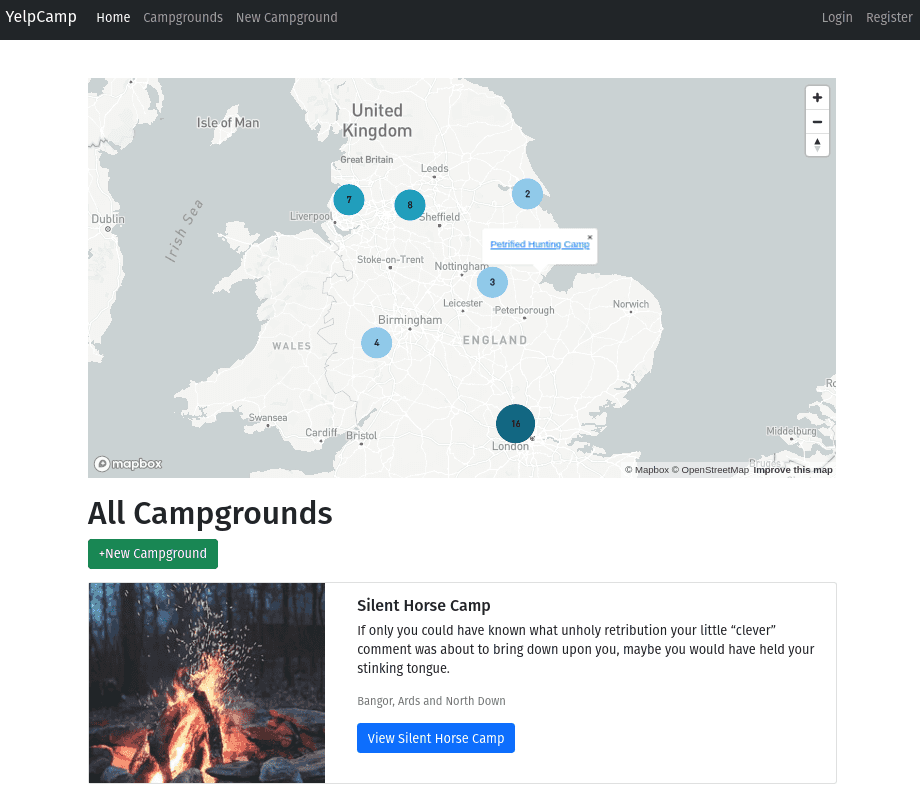This screenshot has height=793, width=920.
Task: Click the Leicester label on the map
Action: tap(463, 303)
